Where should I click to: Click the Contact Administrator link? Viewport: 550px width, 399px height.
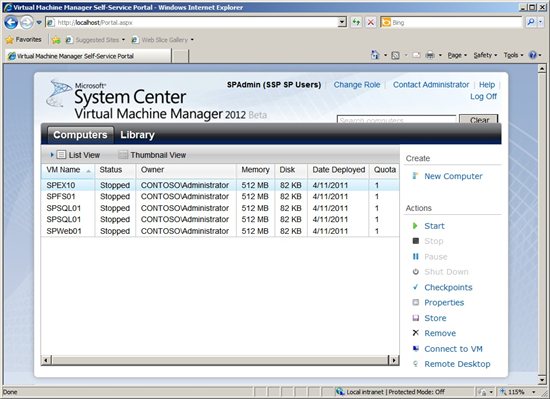click(431, 85)
